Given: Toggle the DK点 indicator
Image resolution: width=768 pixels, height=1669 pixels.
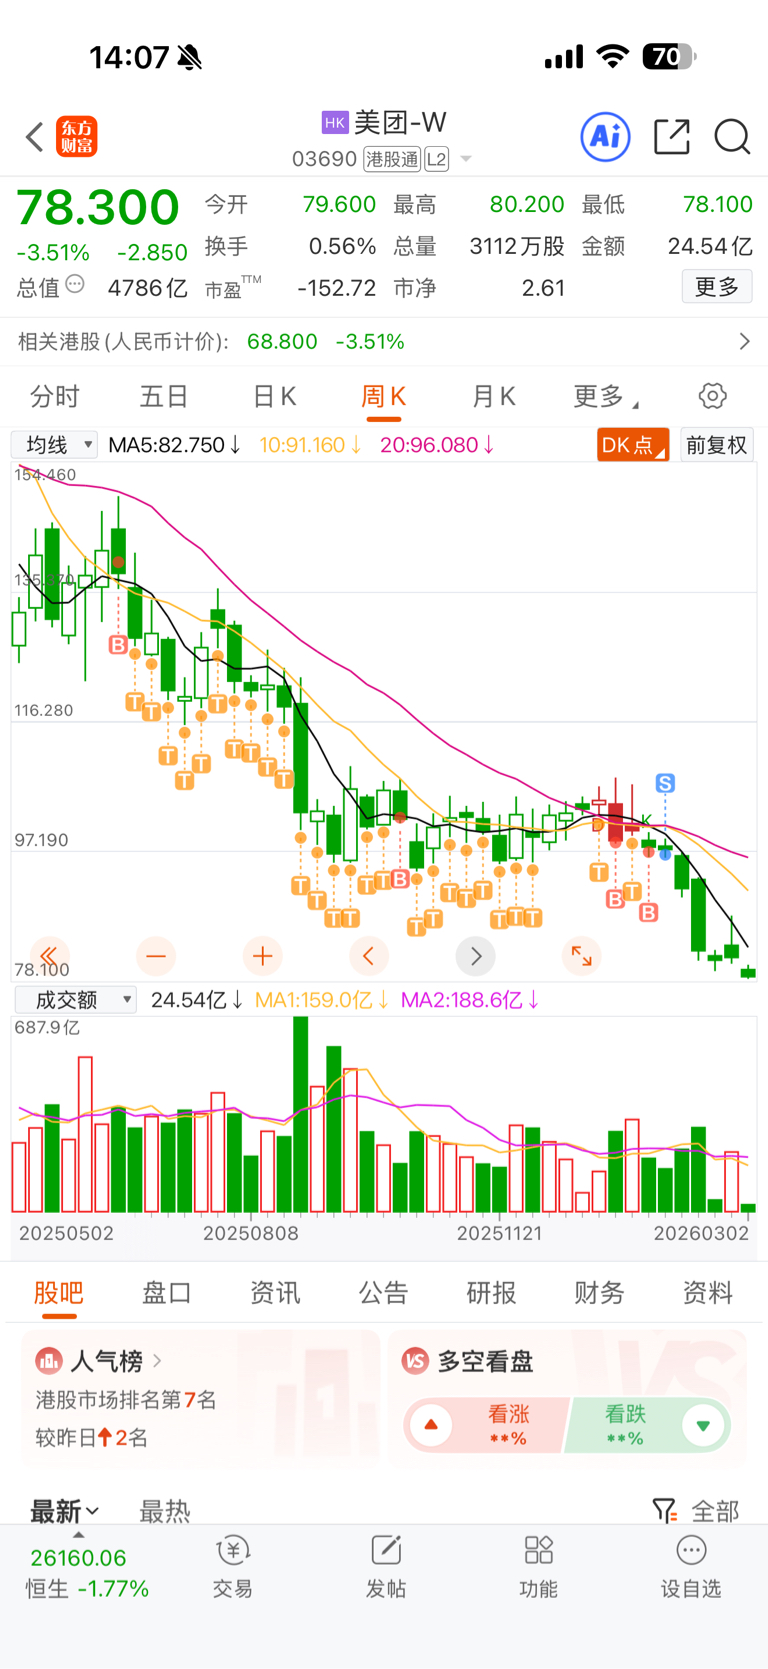Looking at the screenshot, I should pyautogui.click(x=633, y=445).
